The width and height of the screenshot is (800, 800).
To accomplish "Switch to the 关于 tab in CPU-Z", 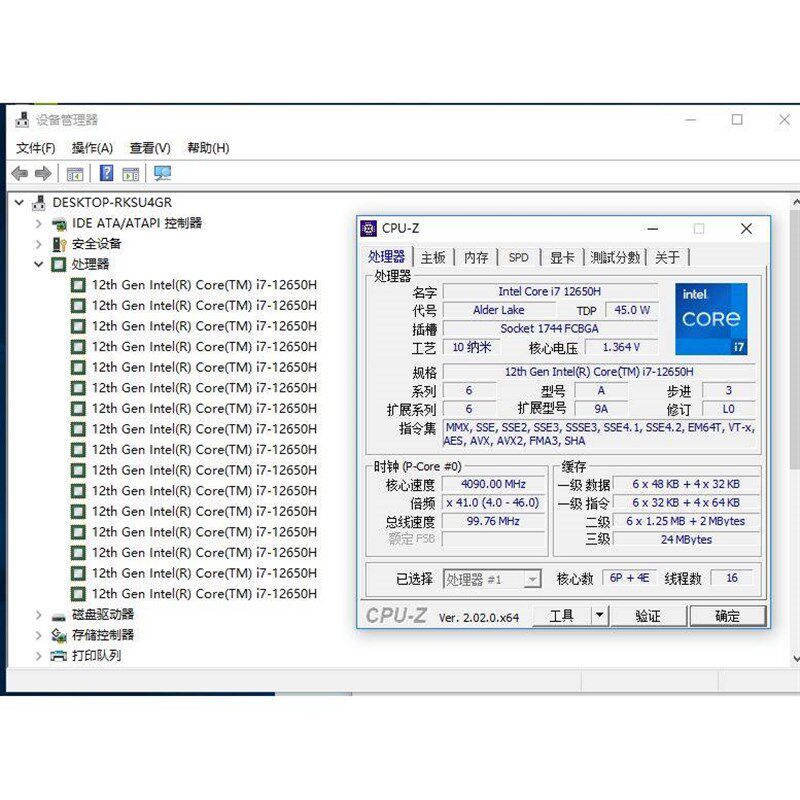I will click(667, 258).
